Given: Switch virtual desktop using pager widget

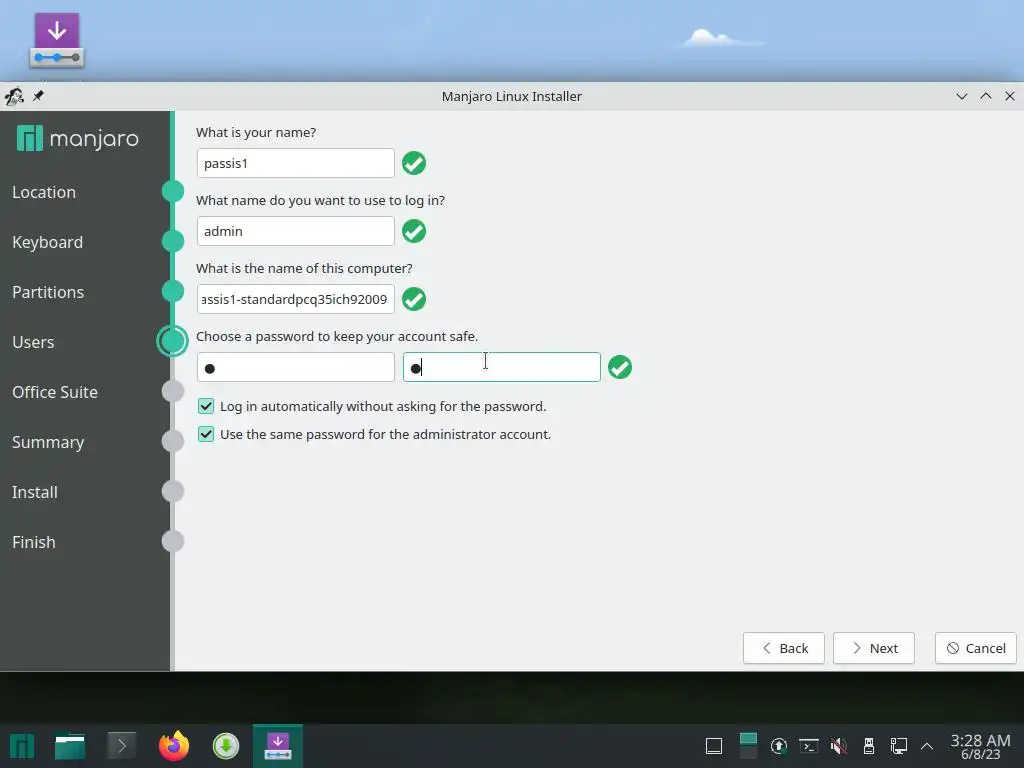Looking at the screenshot, I should point(748,746).
